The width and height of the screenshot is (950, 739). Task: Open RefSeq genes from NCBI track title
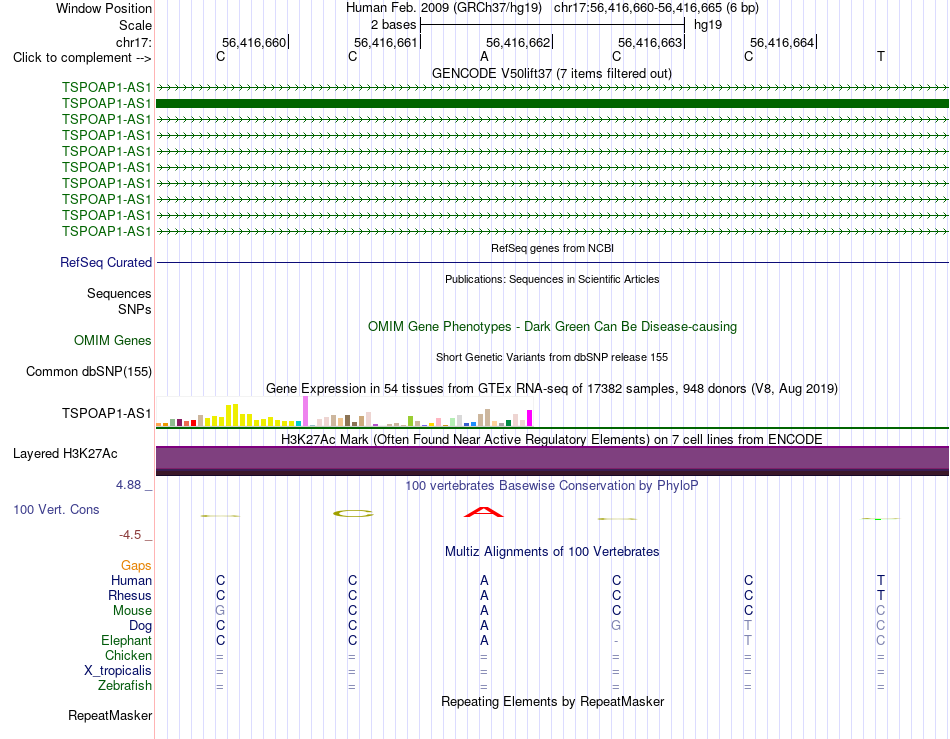(x=552, y=248)
